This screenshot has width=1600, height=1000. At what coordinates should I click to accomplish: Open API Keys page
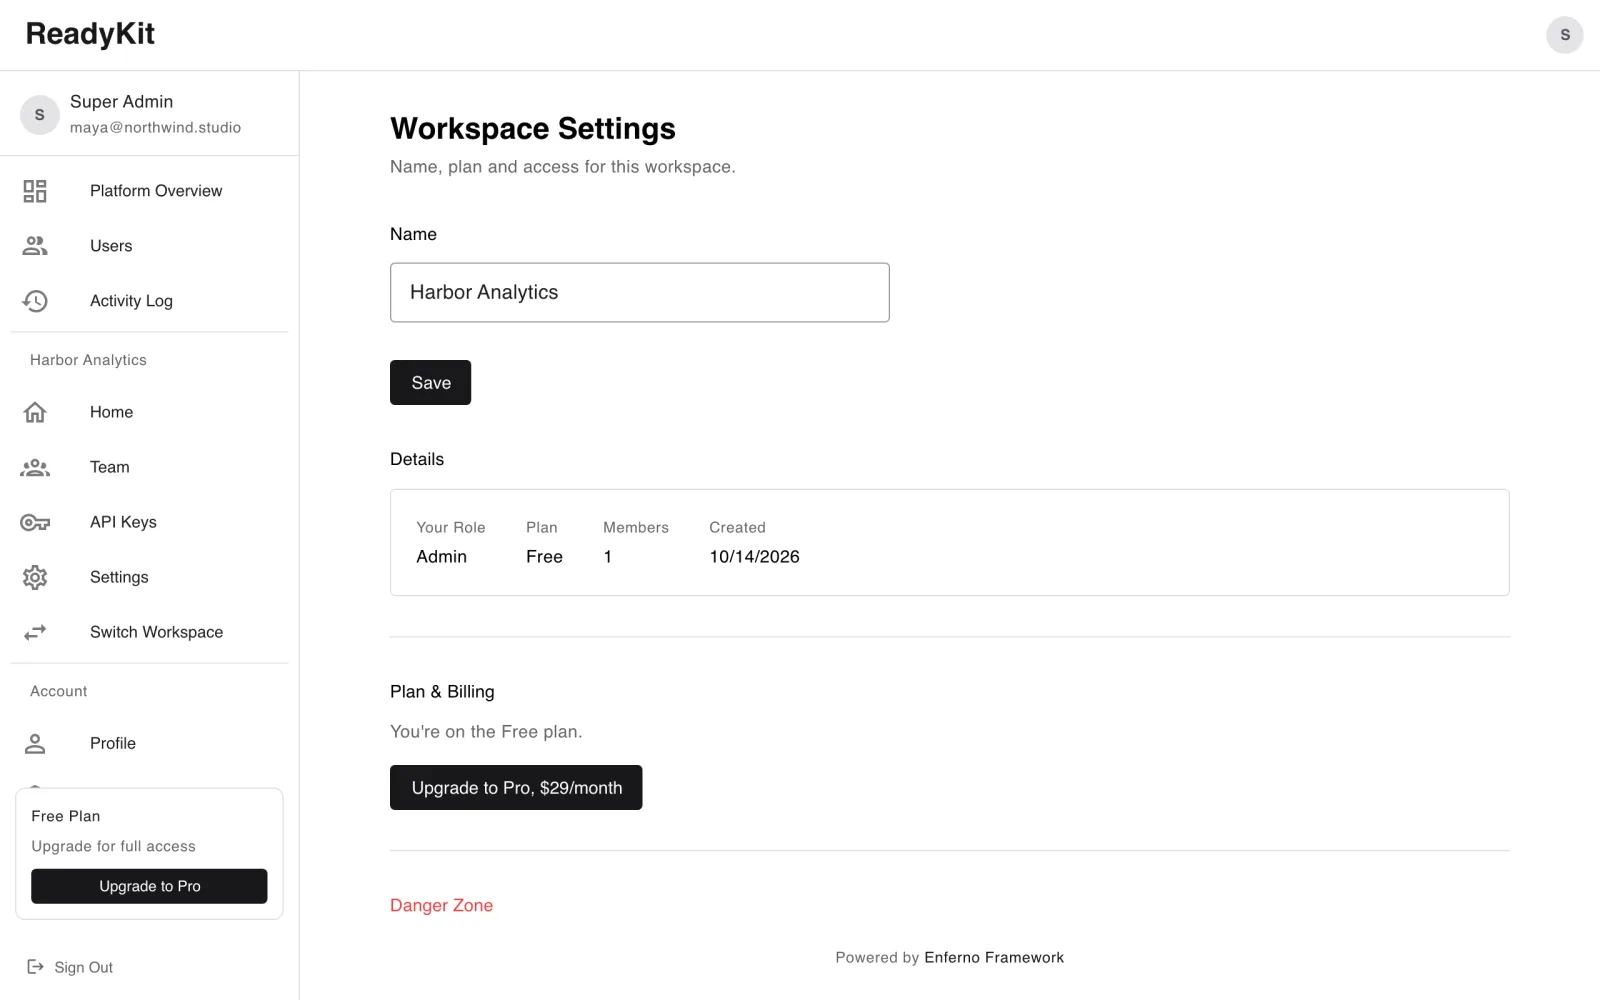point(149,522)
